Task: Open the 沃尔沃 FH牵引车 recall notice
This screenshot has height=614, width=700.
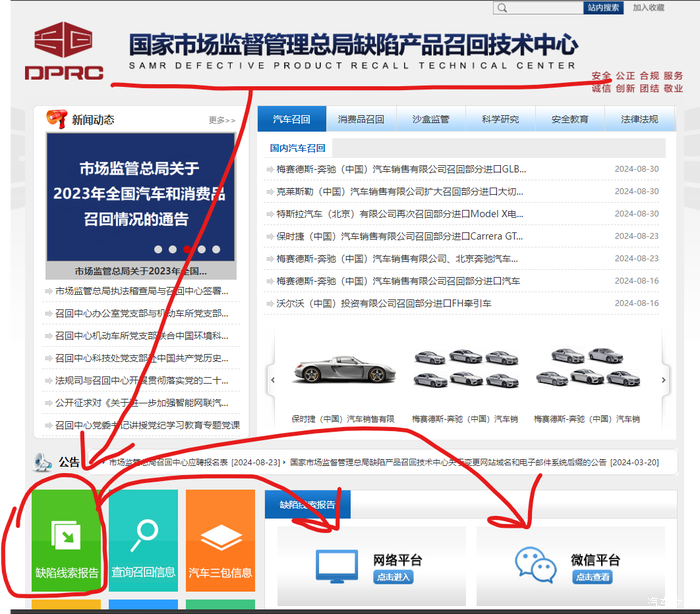Action: tap(383, 303)
